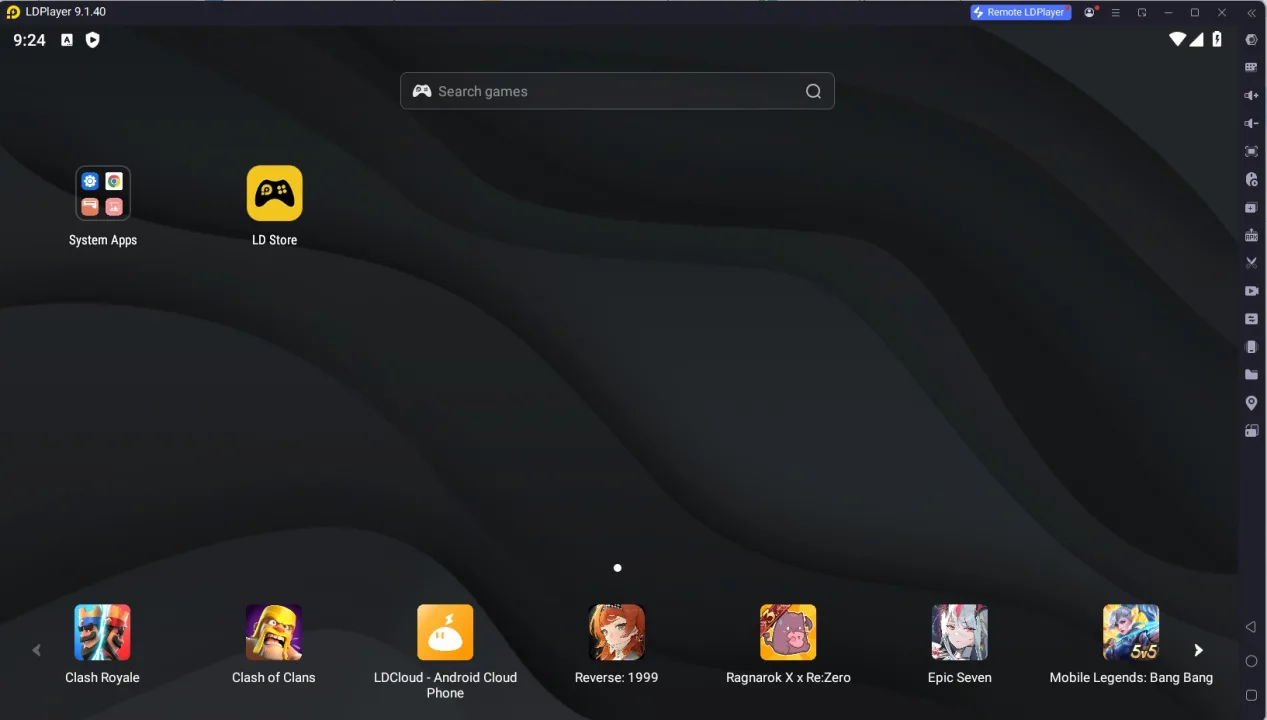This screenshot has width=1267, height=720.
Task: Open the operation recorder sidebar icon
Action: pos(1251,179)
